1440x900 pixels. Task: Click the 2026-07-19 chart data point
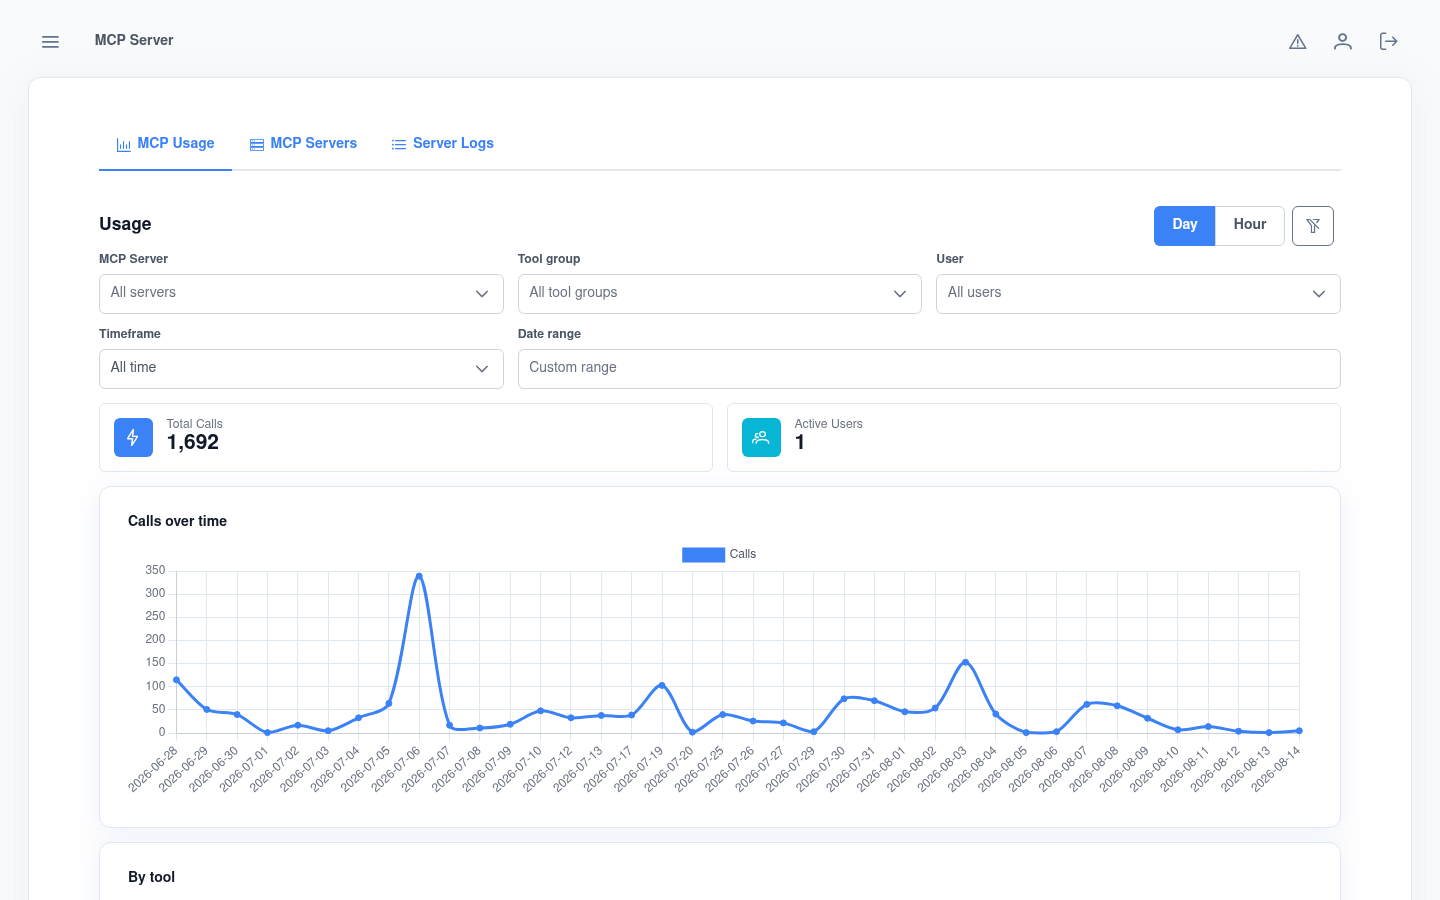pos(662,686)
